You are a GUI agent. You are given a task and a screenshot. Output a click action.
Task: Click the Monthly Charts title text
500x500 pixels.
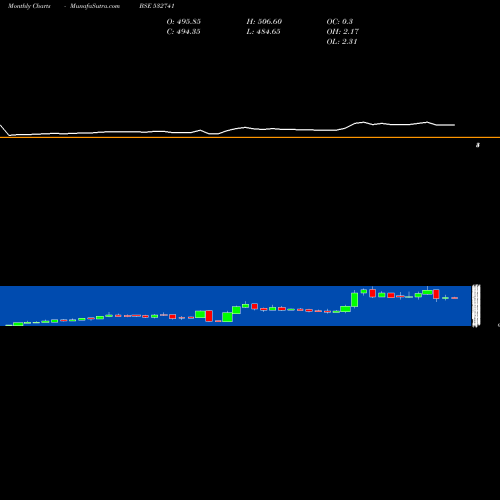point(29,6)
